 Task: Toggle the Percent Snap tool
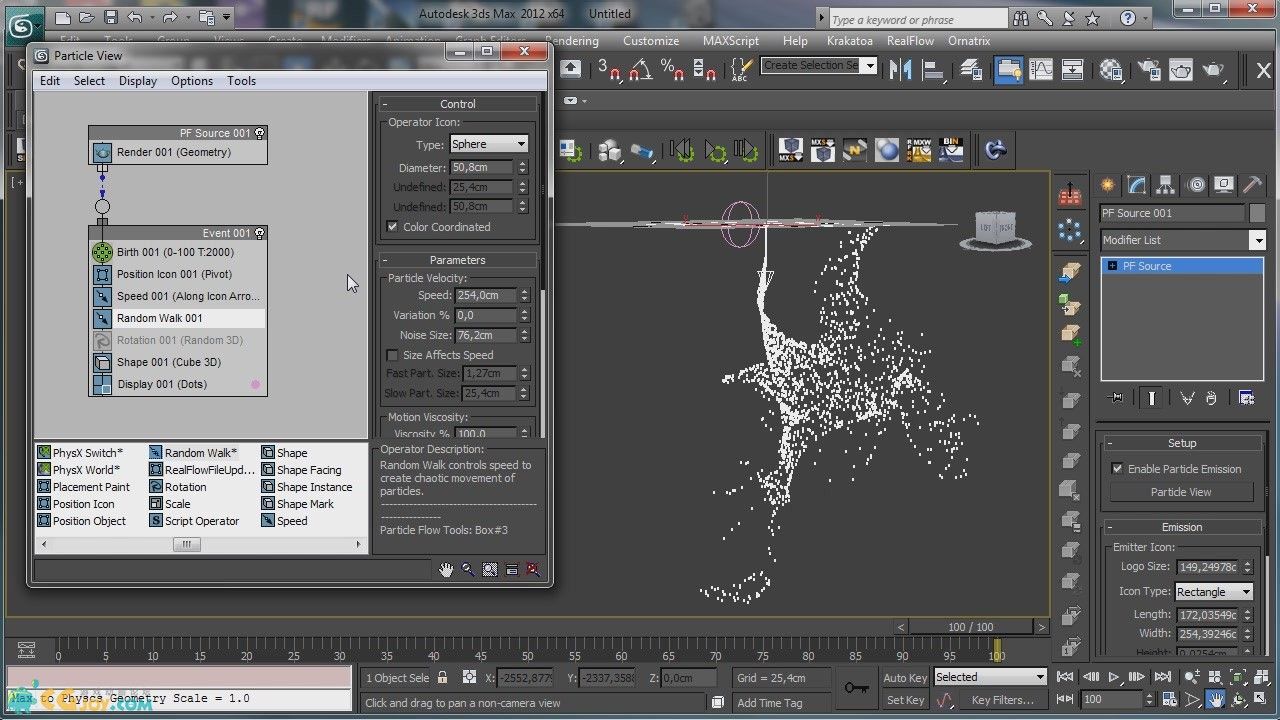(673, 69)
